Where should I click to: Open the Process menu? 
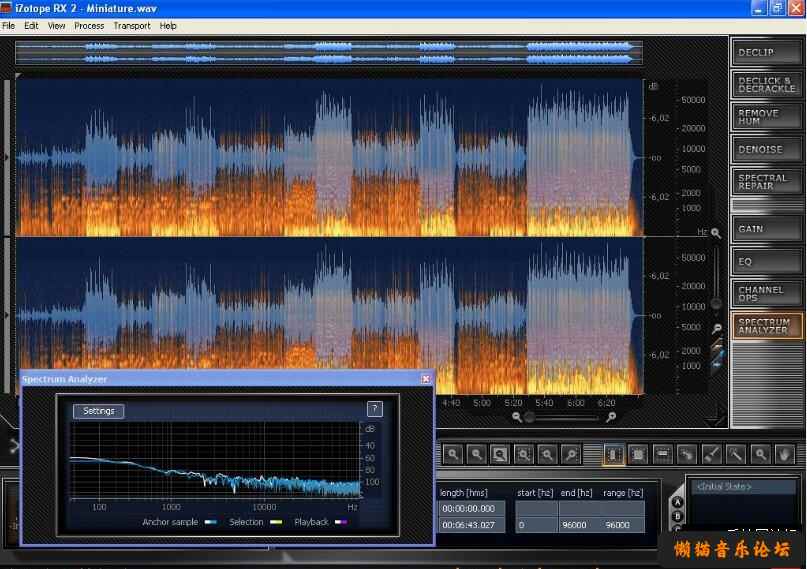tap(89, 26)
